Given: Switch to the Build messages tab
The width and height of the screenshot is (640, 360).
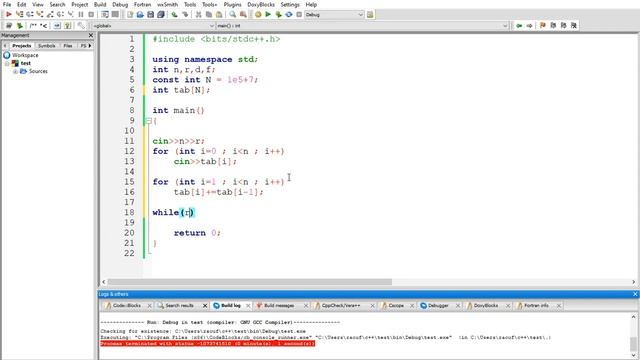Looking at the screenshot, I should coord(279,305).
